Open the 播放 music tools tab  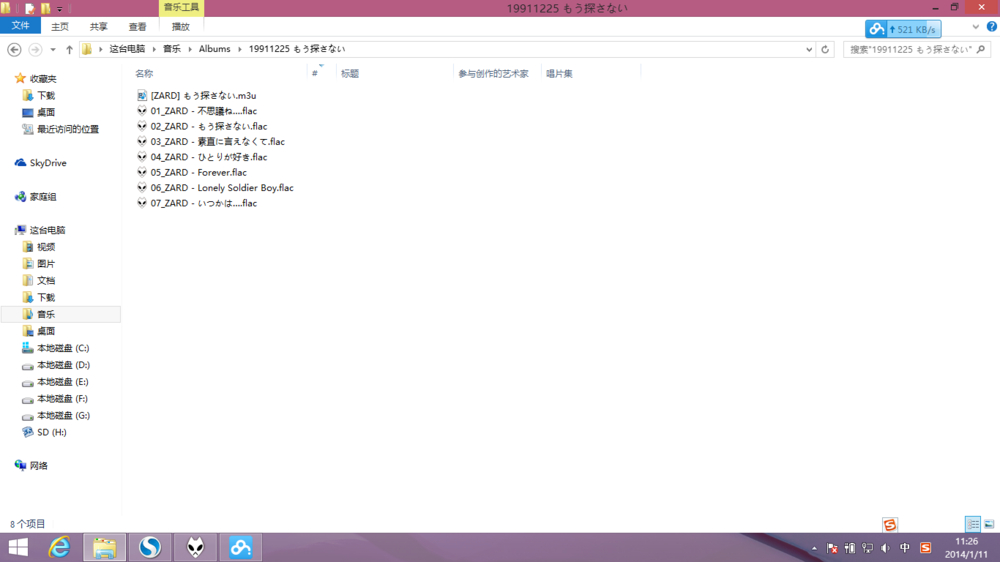pyautogui.click(x=180, y=27)
